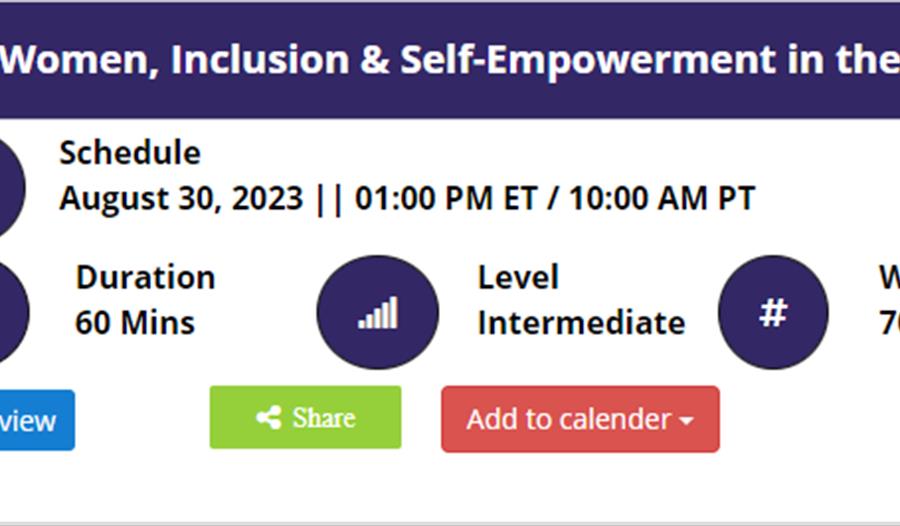Expand the Add to calender dropdown caret
The image size is (900, 526).
pos(686,421)
